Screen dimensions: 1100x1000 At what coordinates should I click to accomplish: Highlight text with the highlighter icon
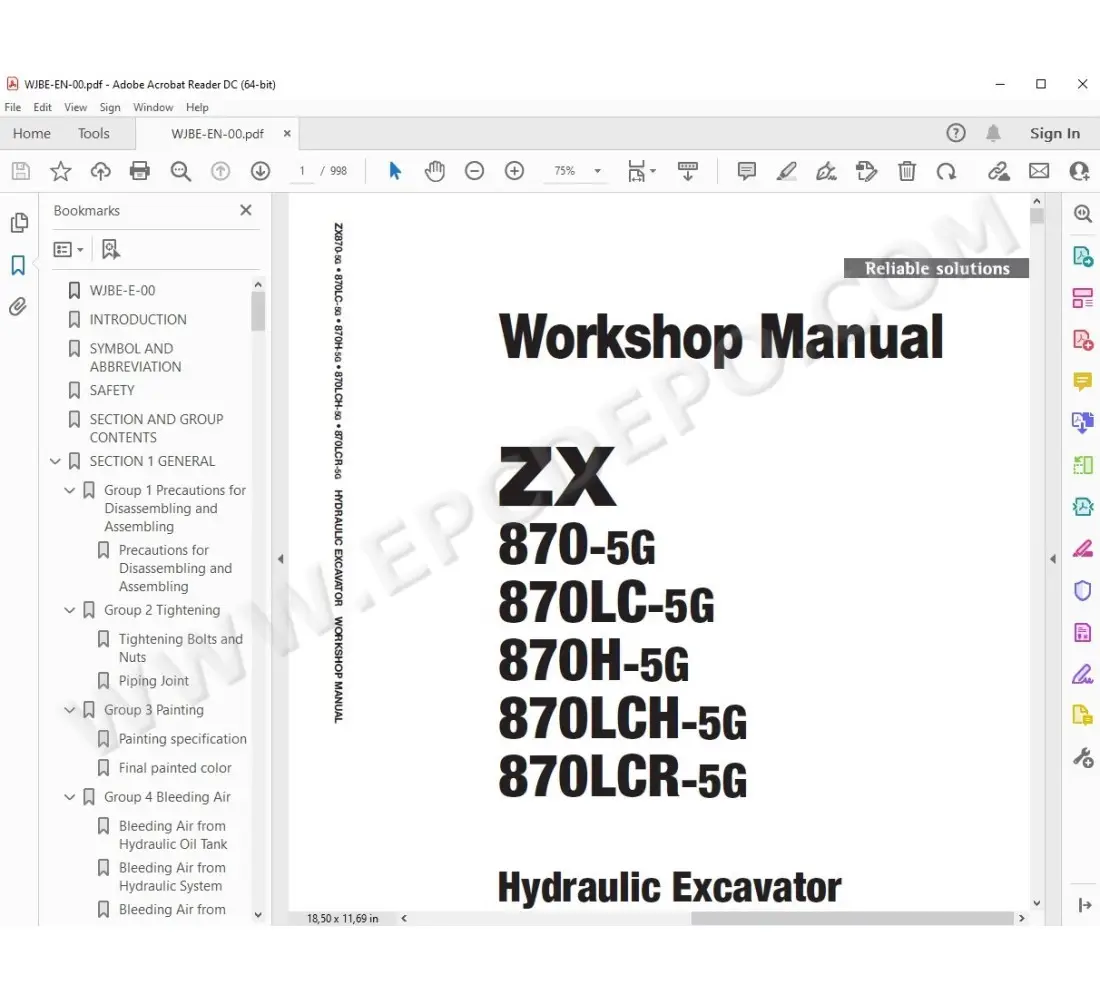[786, 170]
